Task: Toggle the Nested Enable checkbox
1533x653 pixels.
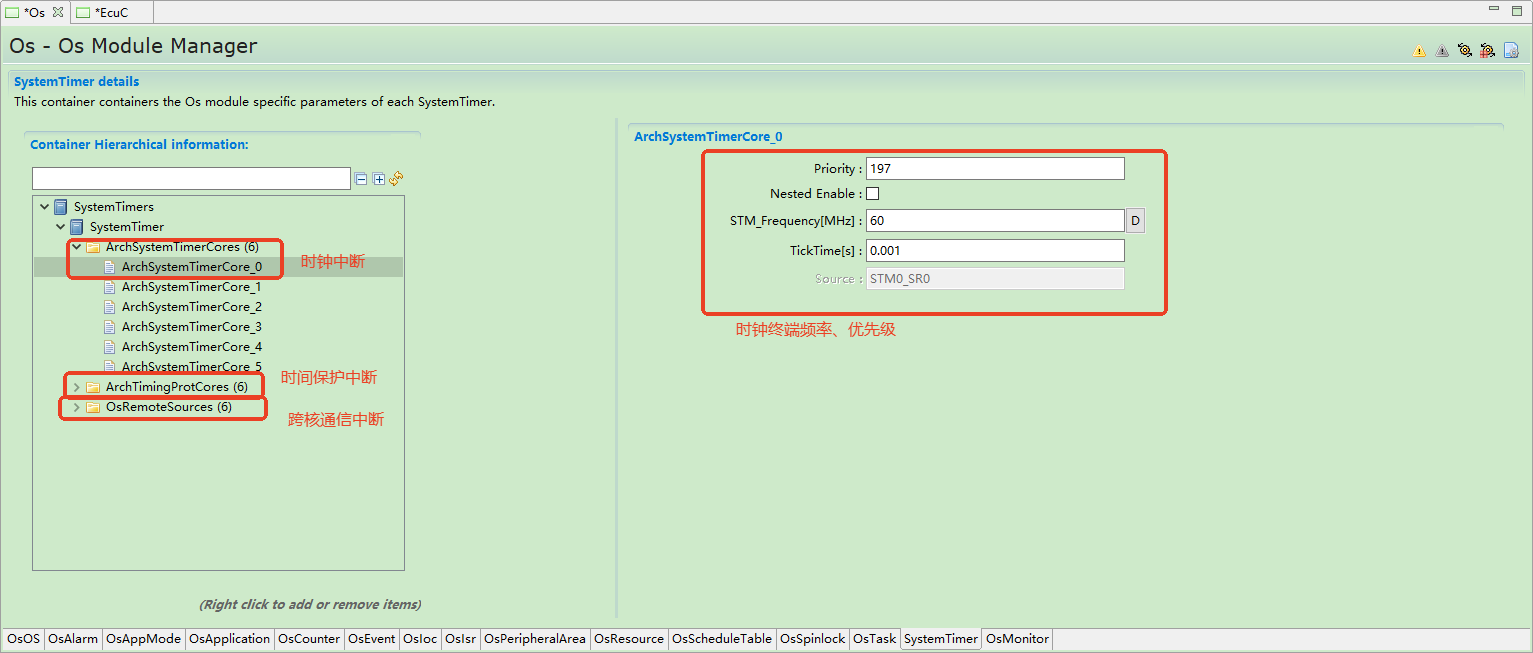Action: click(872, 194)
